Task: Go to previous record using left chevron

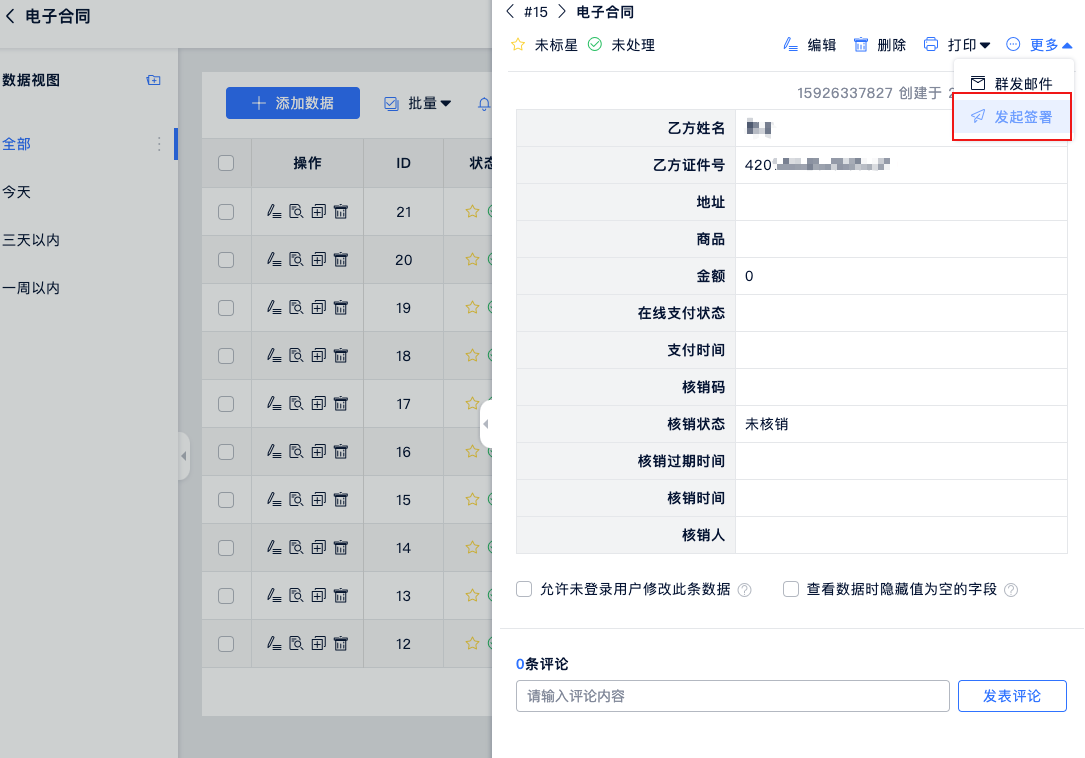Action: click(x=511, y=12)
